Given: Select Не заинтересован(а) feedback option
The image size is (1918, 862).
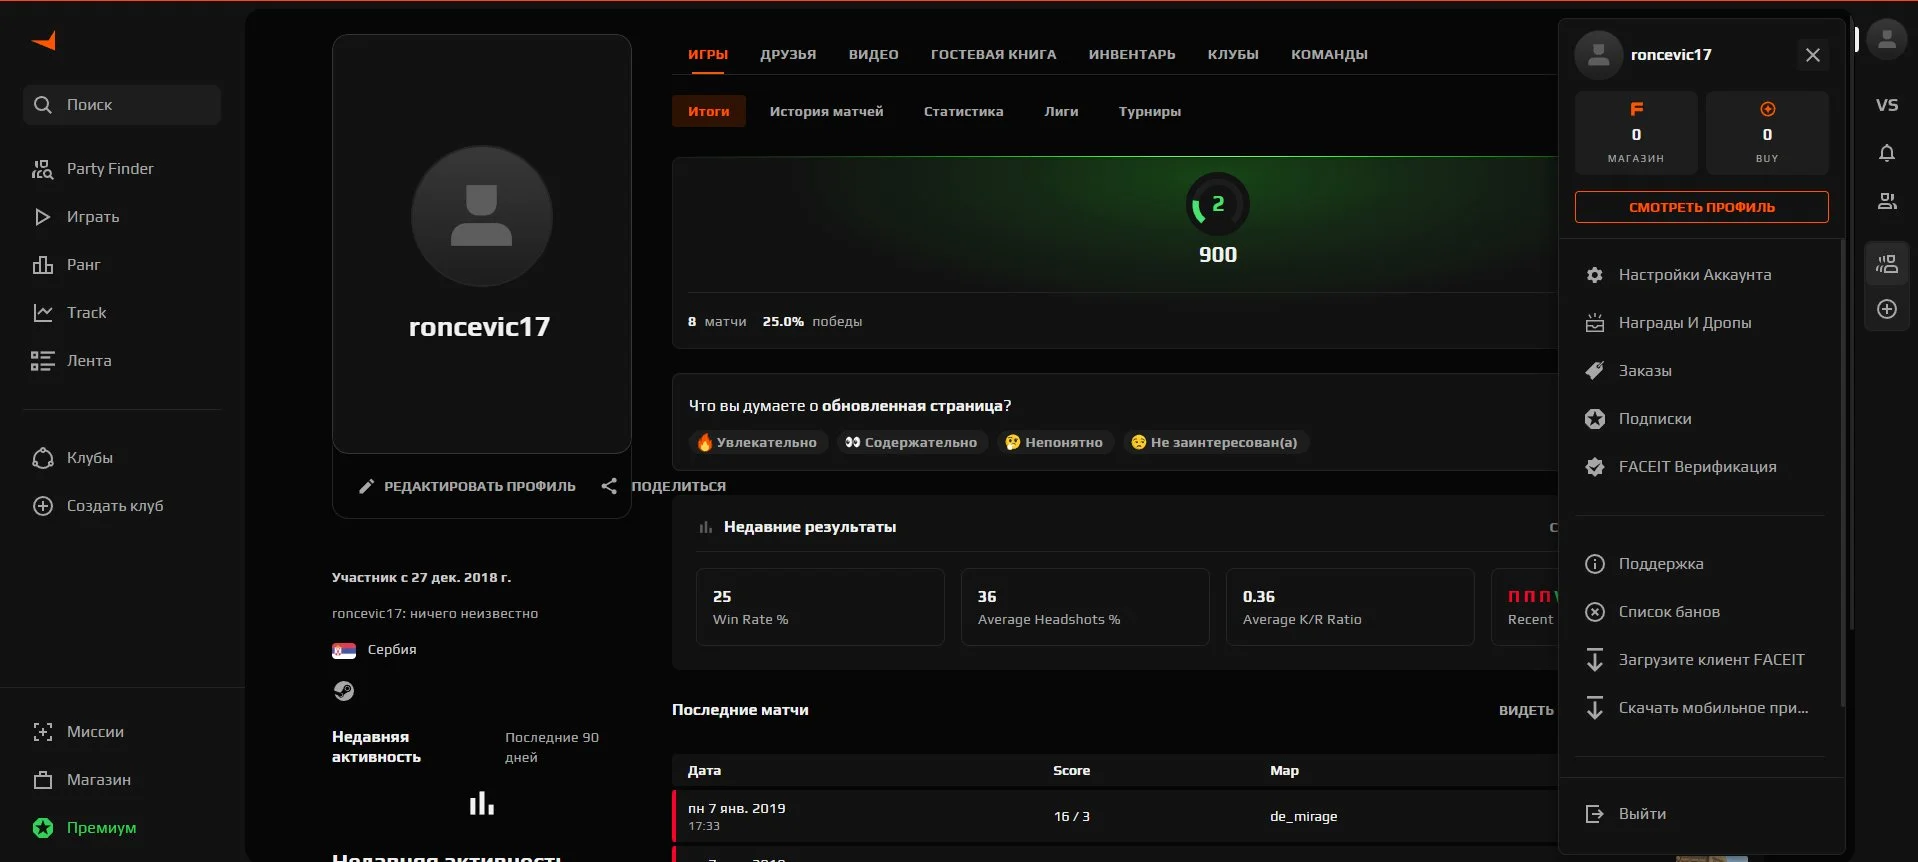Looking at the screenshot, I should pos(1215,442).
